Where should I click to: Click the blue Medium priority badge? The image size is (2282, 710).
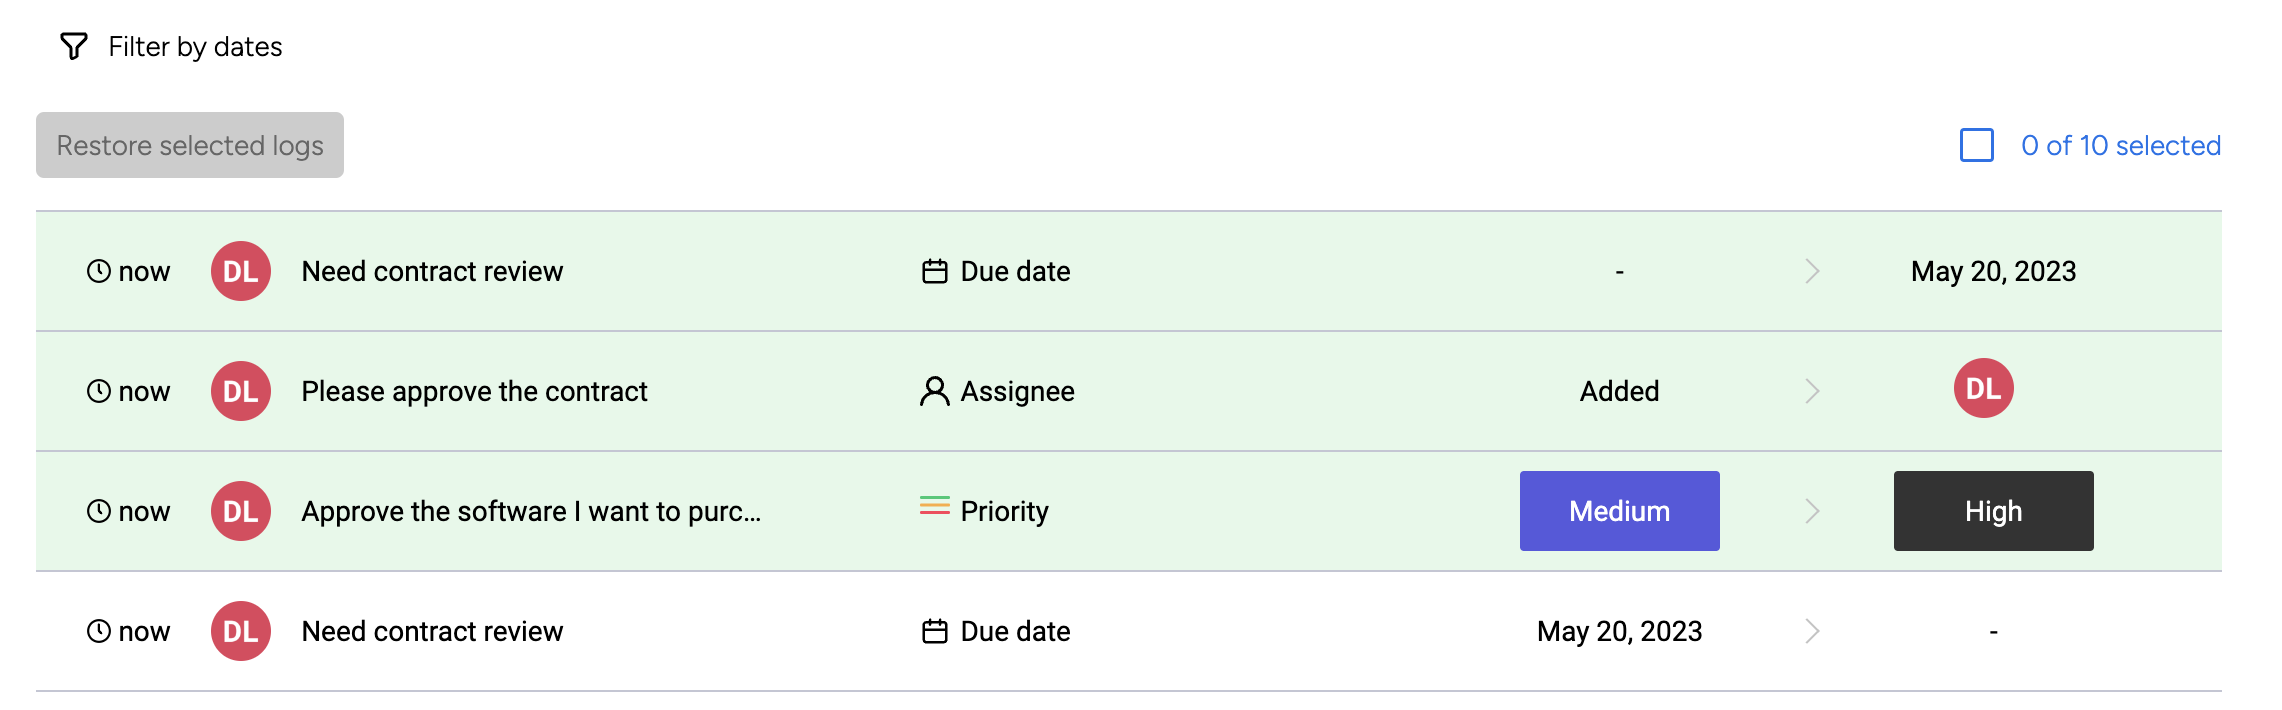1619,511
